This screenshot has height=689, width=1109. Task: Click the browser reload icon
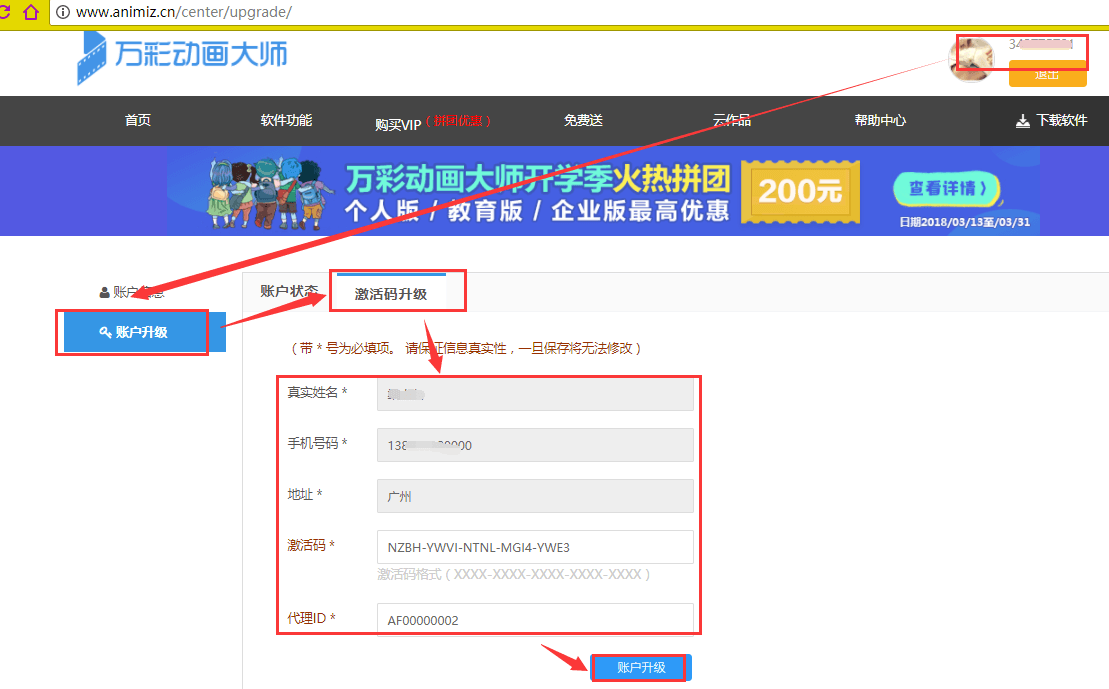[x=5, y=12]
